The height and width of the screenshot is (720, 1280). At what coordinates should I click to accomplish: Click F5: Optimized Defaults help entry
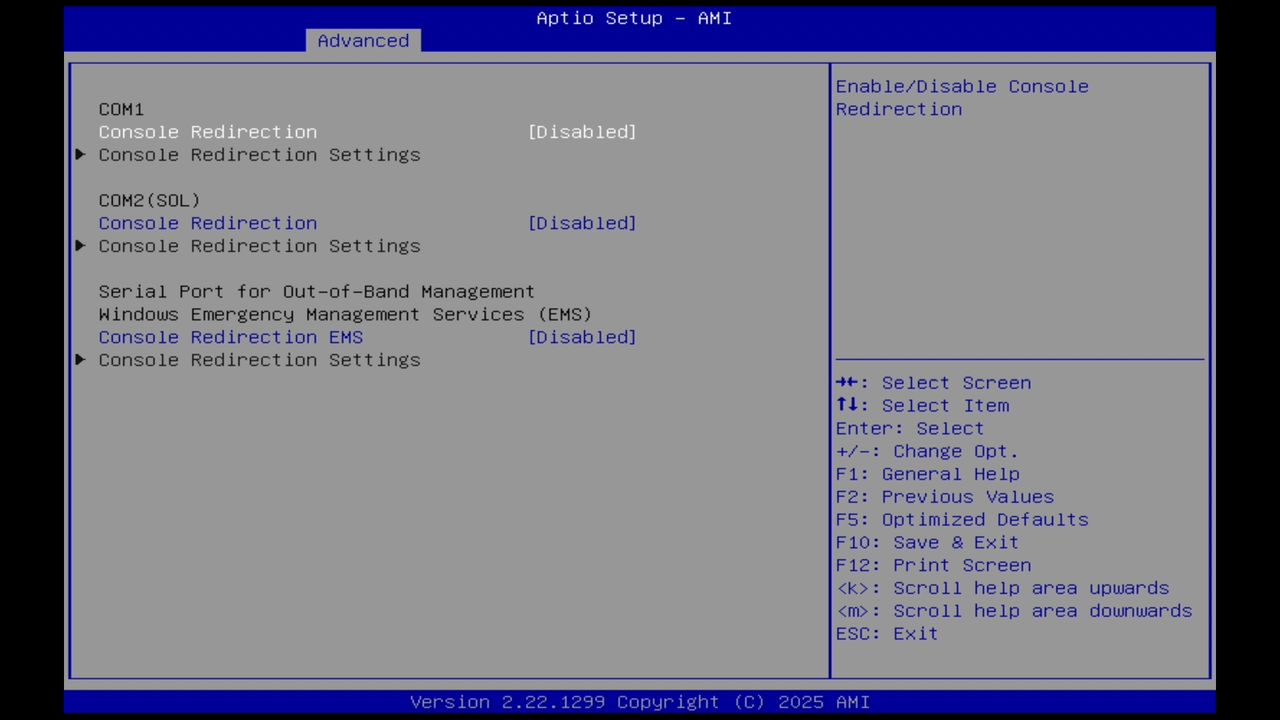point(961,519)
